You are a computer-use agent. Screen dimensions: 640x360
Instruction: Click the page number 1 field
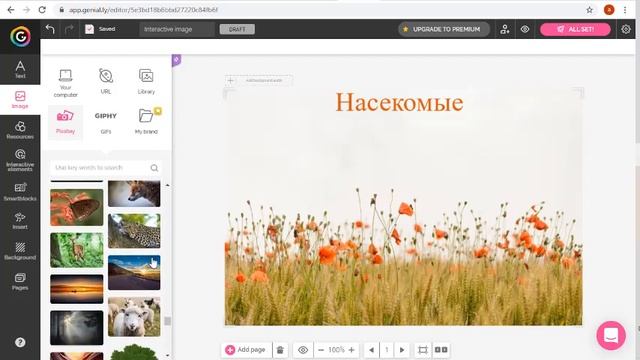(x=387, y=350)
